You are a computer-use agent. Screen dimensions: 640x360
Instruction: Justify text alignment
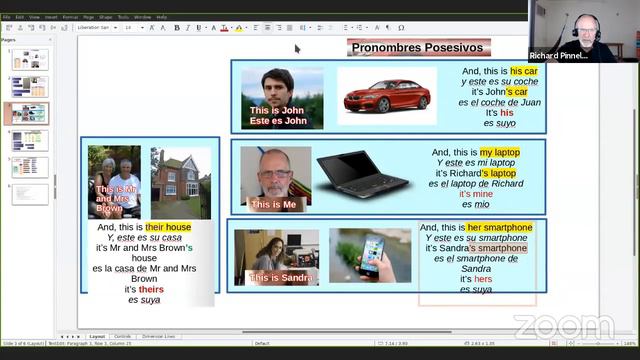[289, 28]
